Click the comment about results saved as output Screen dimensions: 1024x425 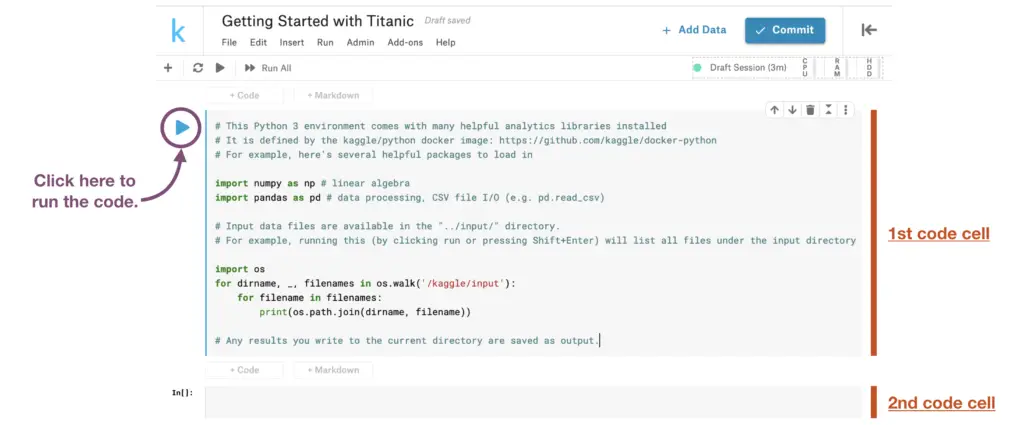pos(406,341)
